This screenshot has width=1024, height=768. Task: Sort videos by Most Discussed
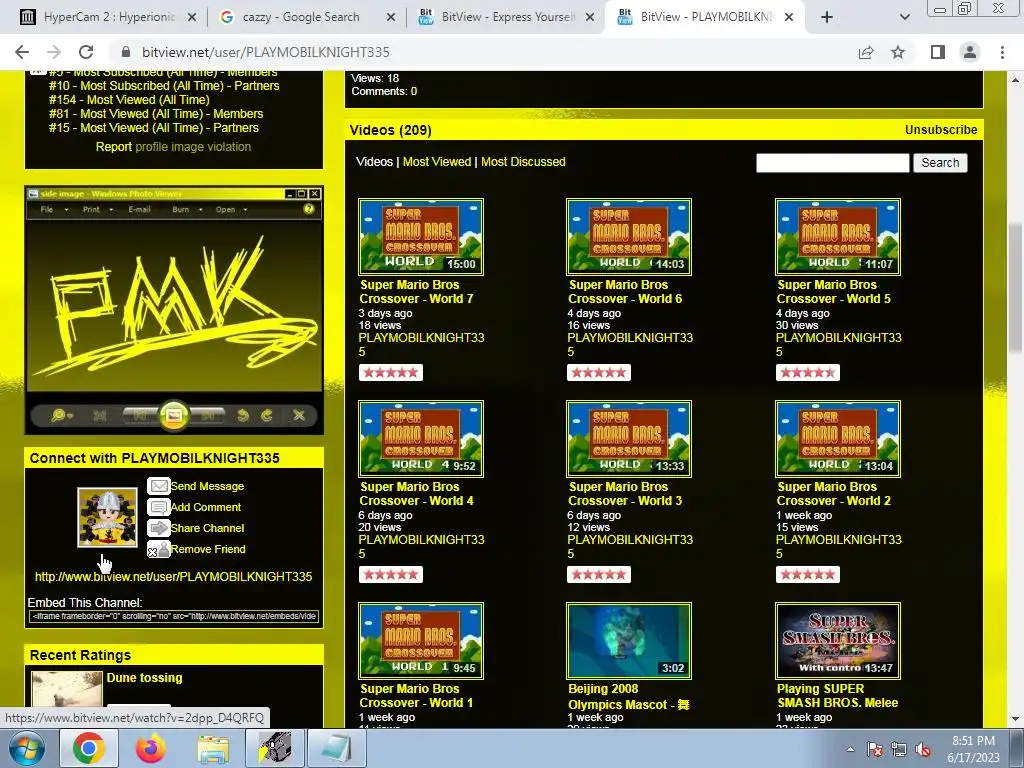[x=523, y=162]
